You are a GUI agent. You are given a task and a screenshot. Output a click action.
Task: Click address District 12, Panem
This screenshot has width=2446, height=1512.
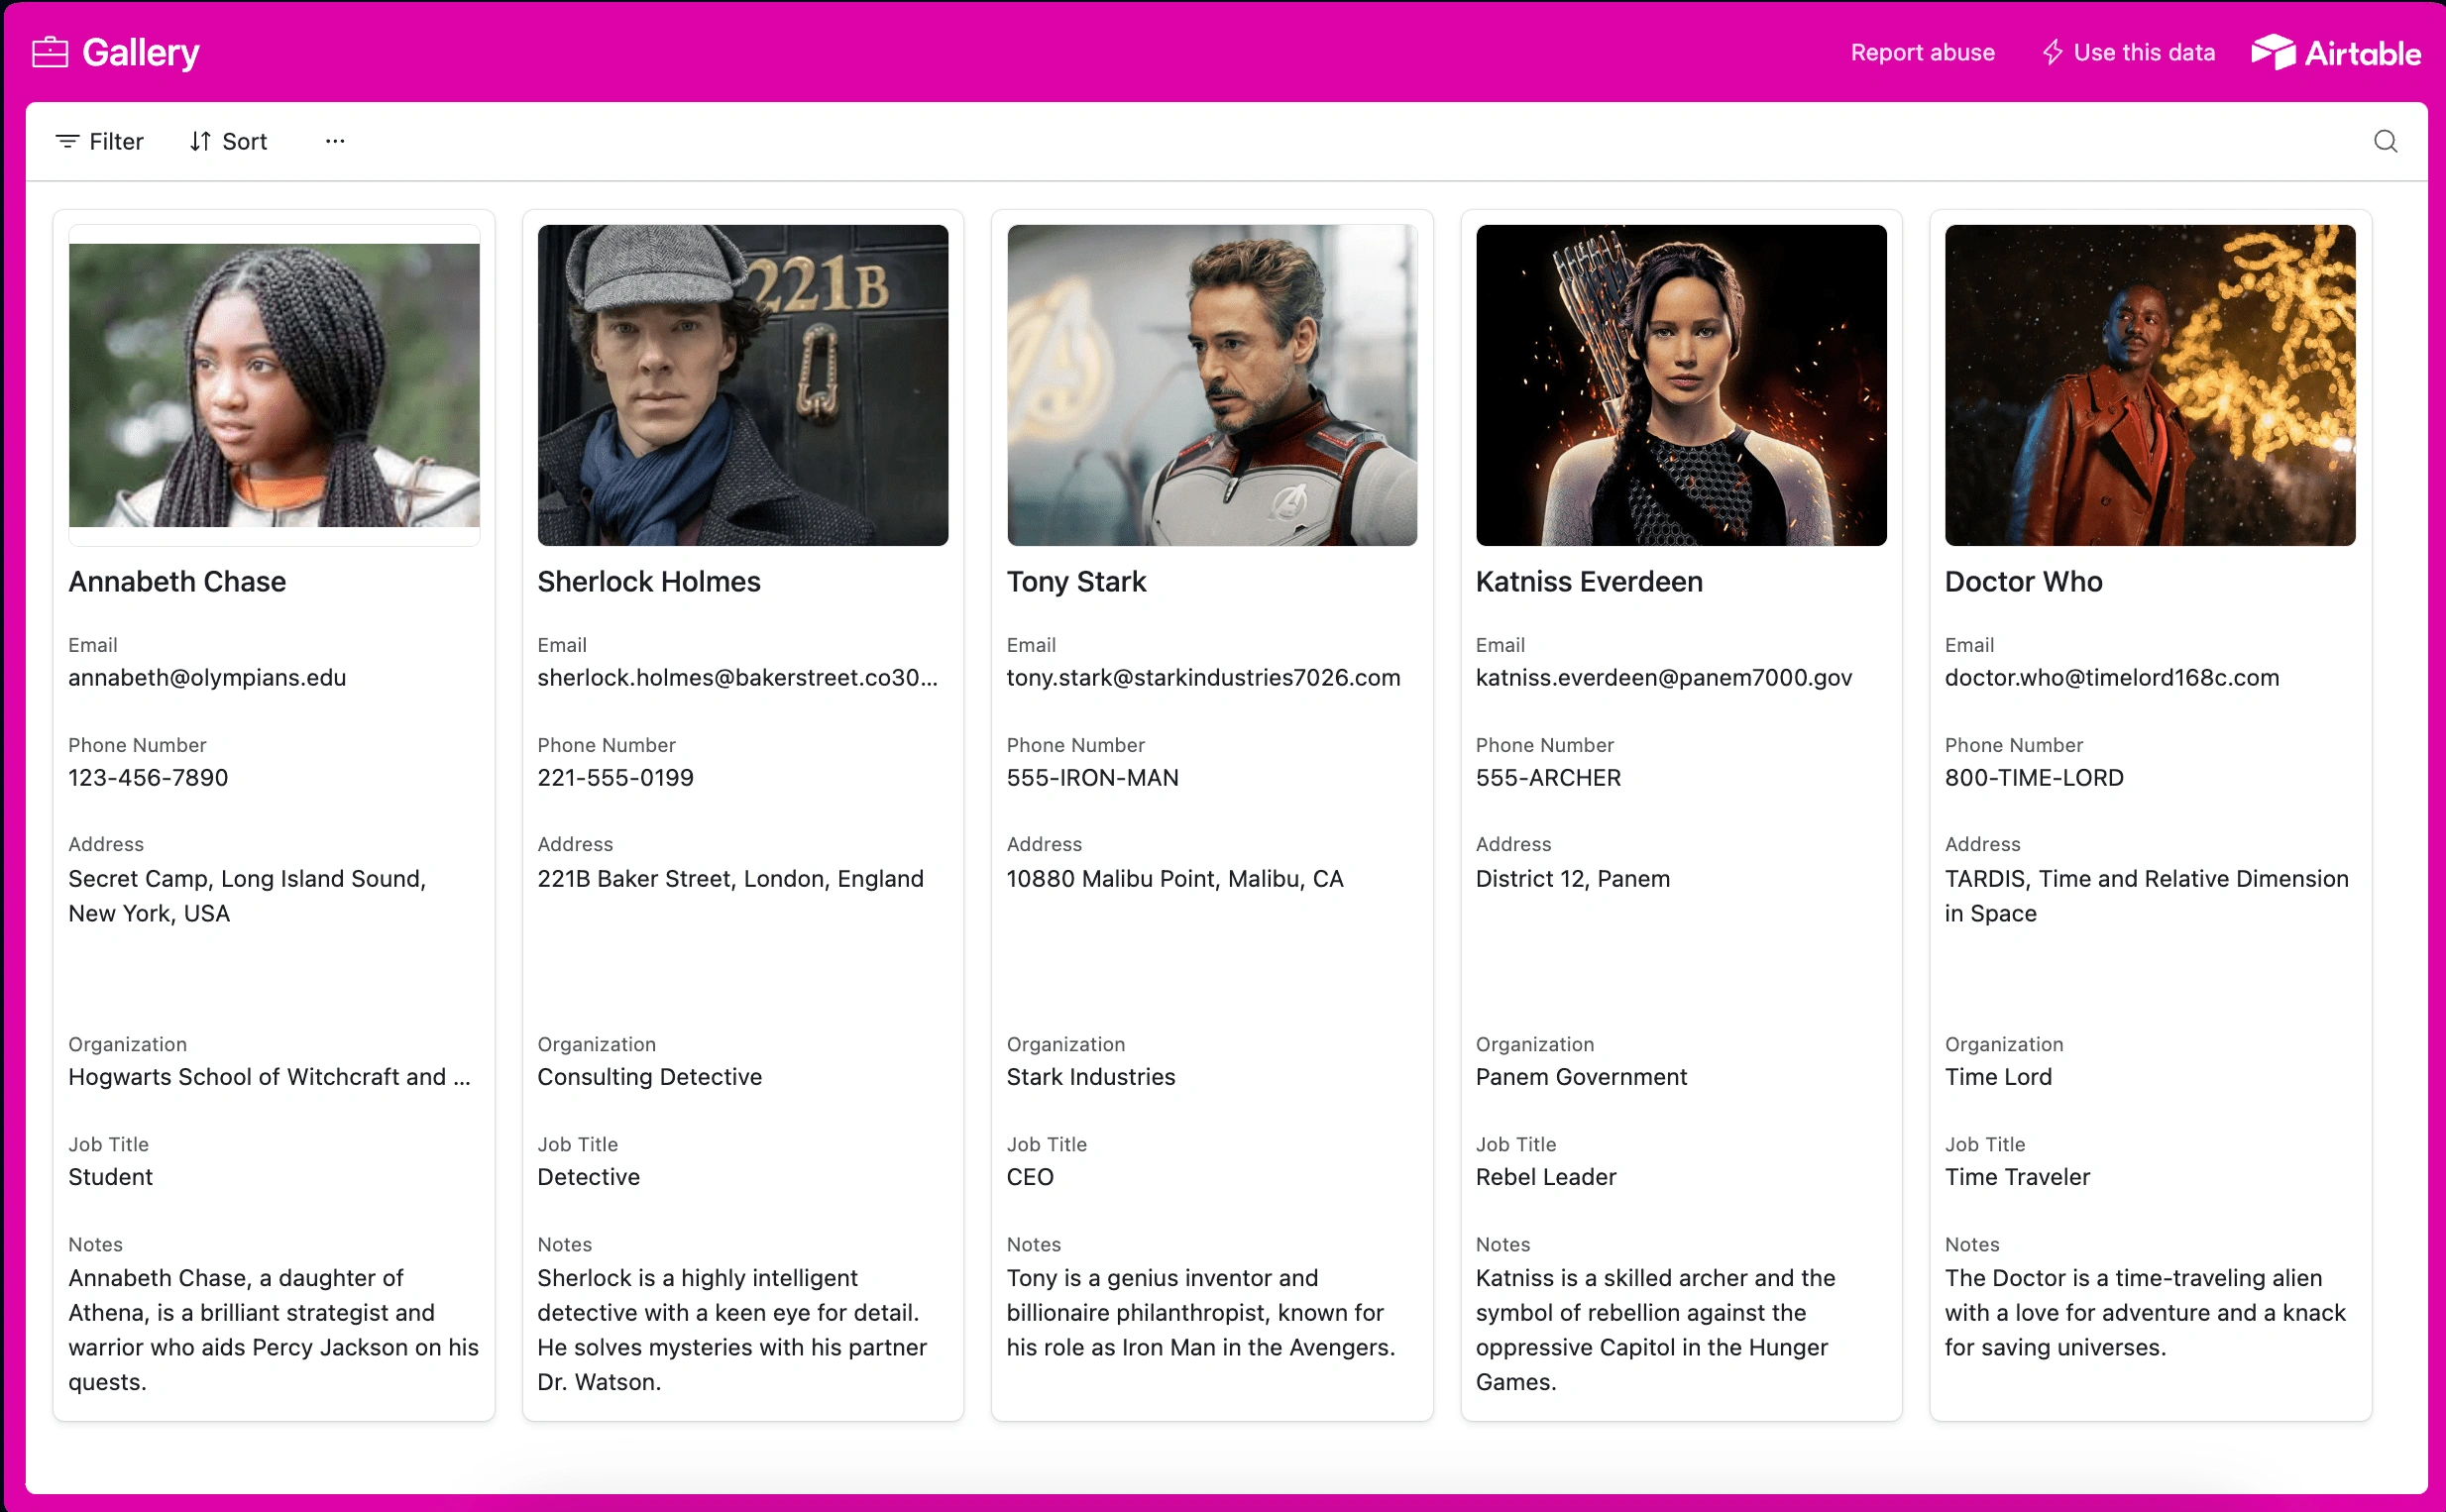[x=1573, y=878]
